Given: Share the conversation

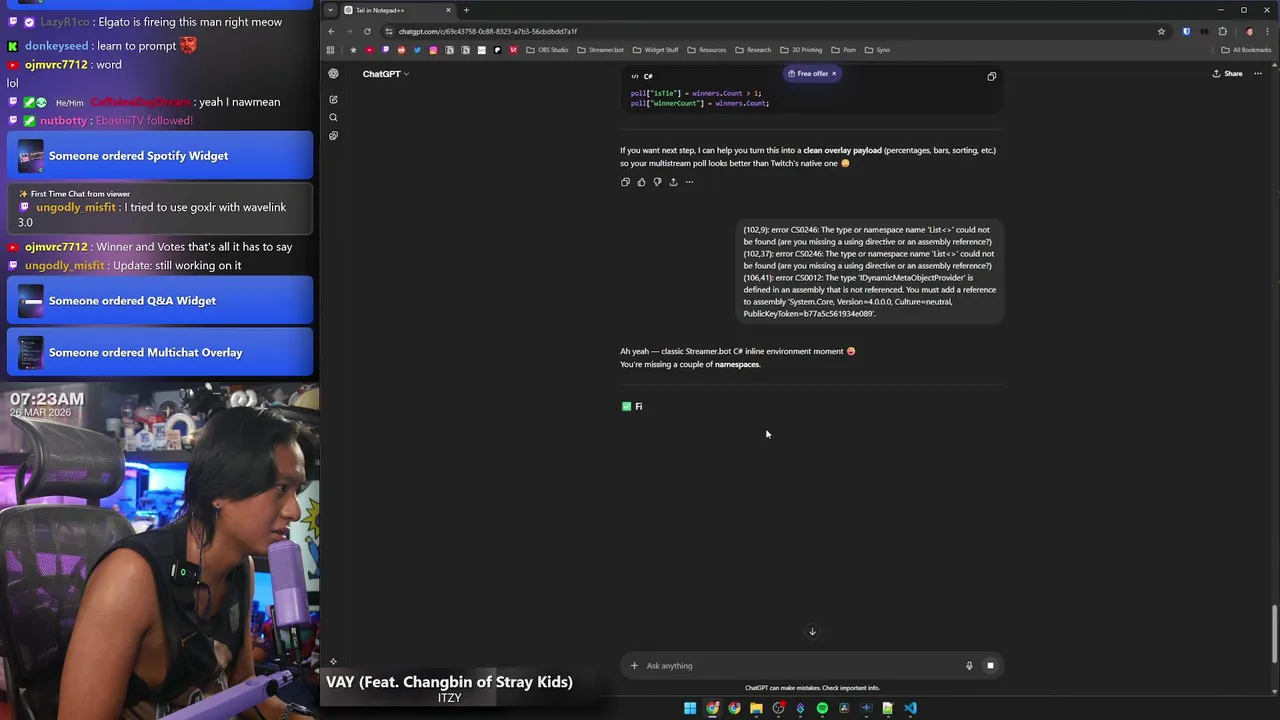Looking at the screenshot, I should click(x=1227, y=73).
